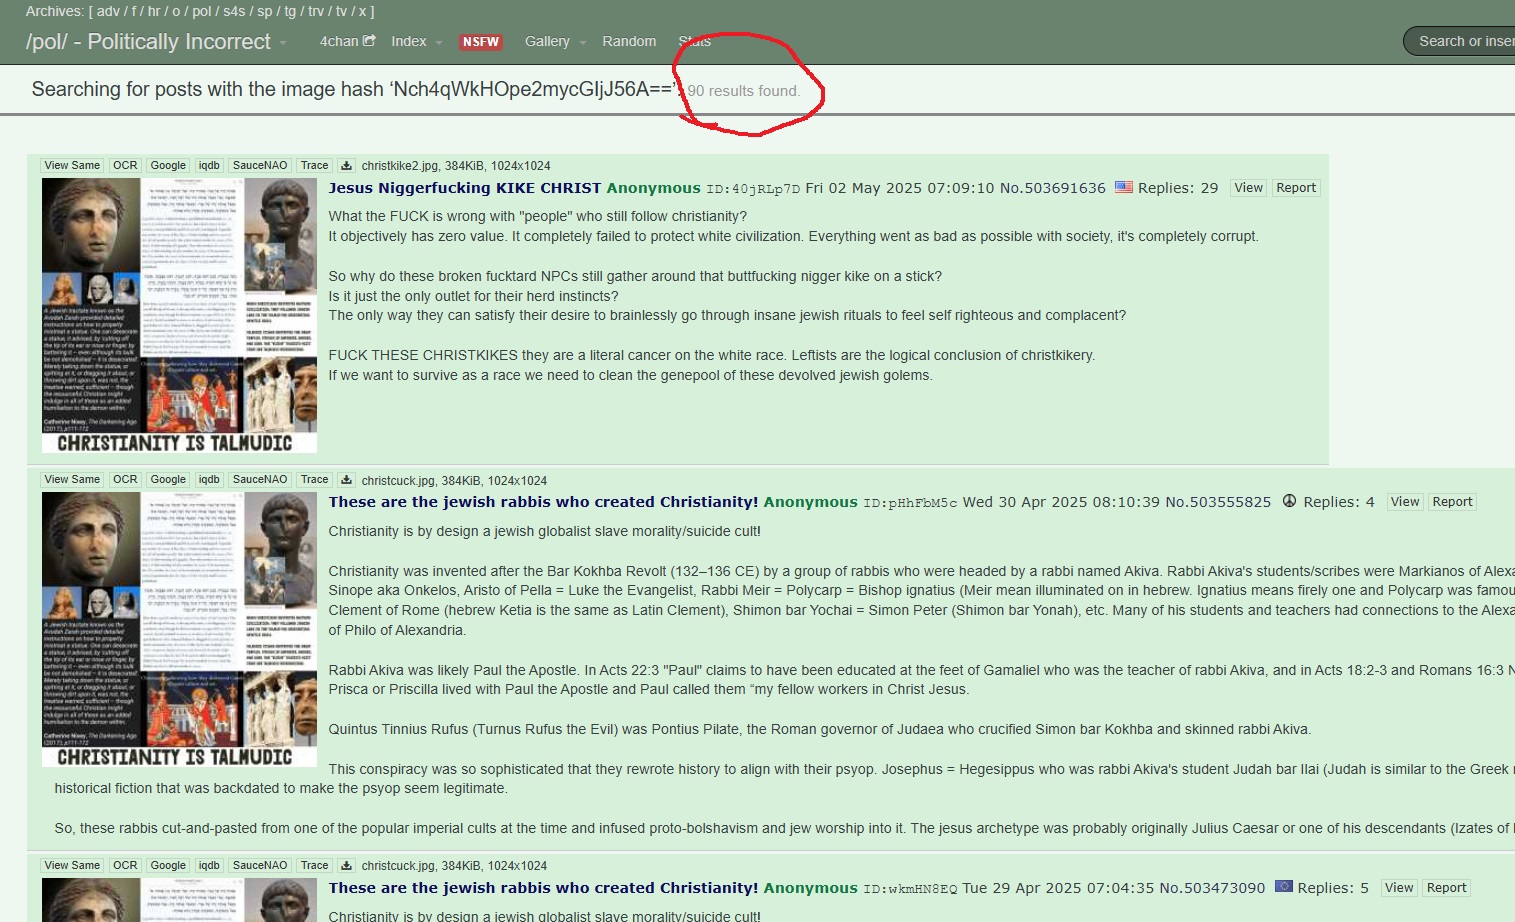Open thumbnail of post No.503555825

pos(179,630)
